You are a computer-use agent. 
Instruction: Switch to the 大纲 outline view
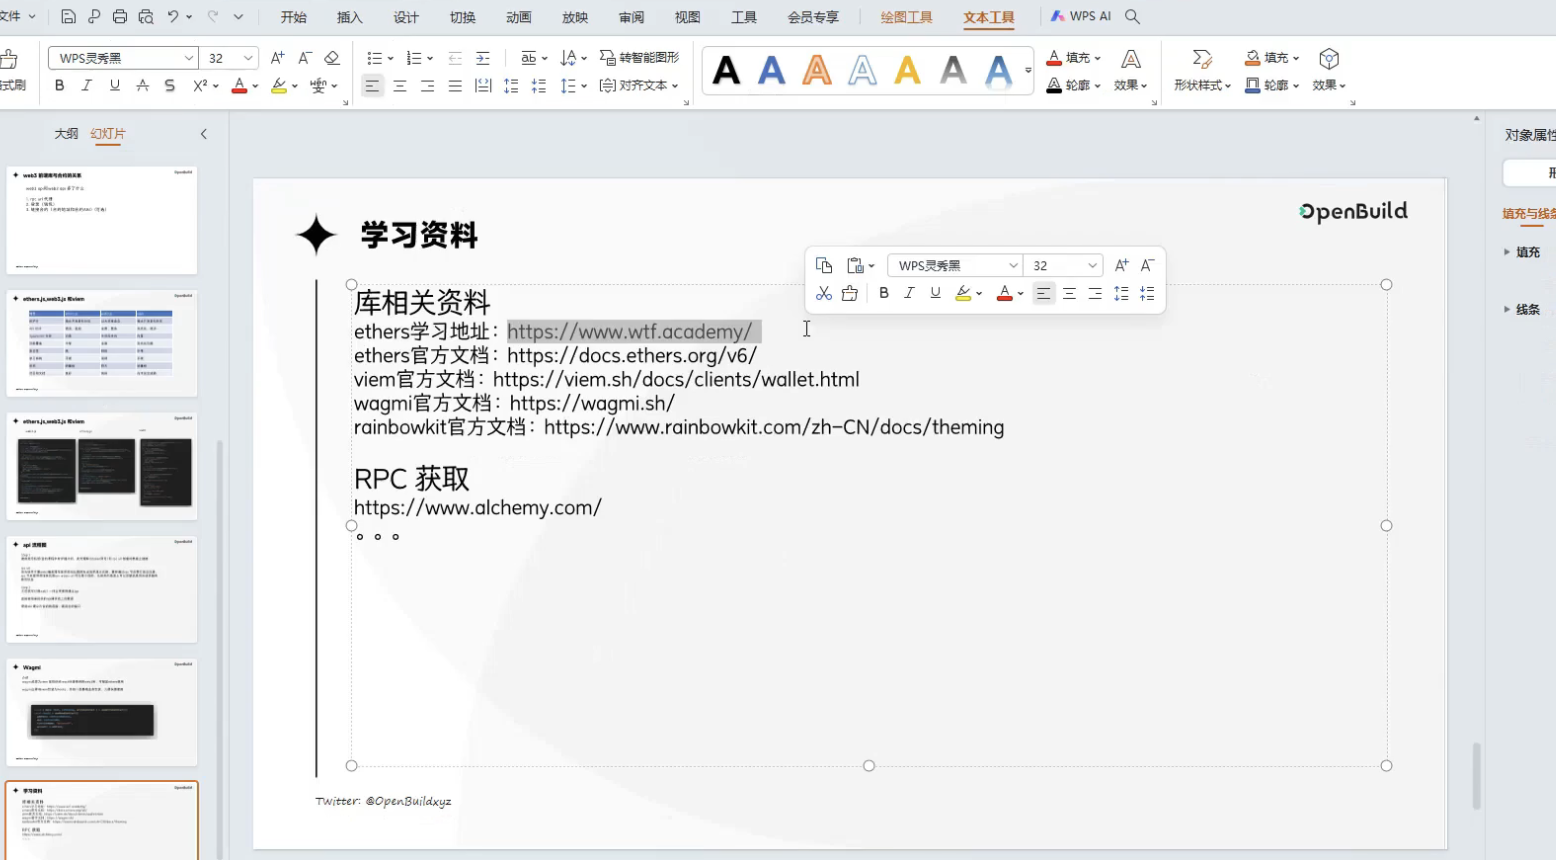66,134
